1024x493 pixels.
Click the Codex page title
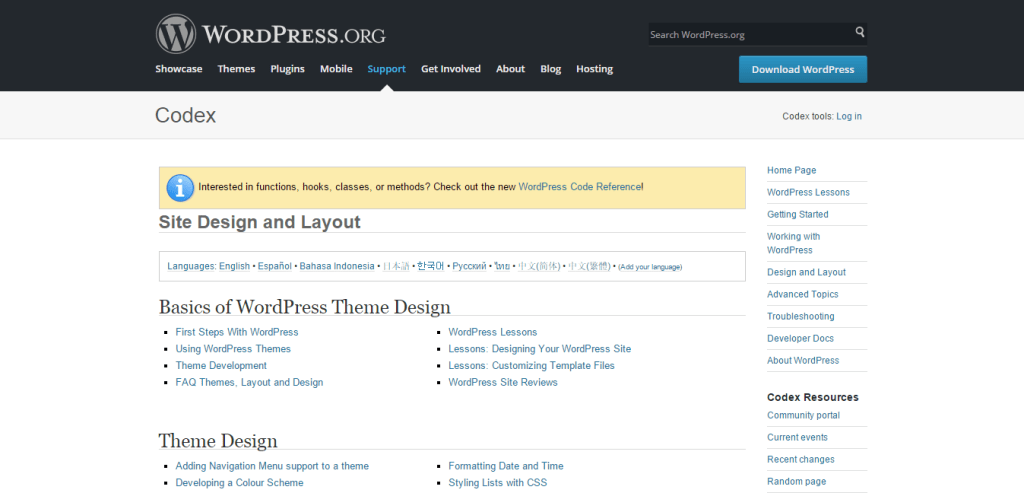185,116
